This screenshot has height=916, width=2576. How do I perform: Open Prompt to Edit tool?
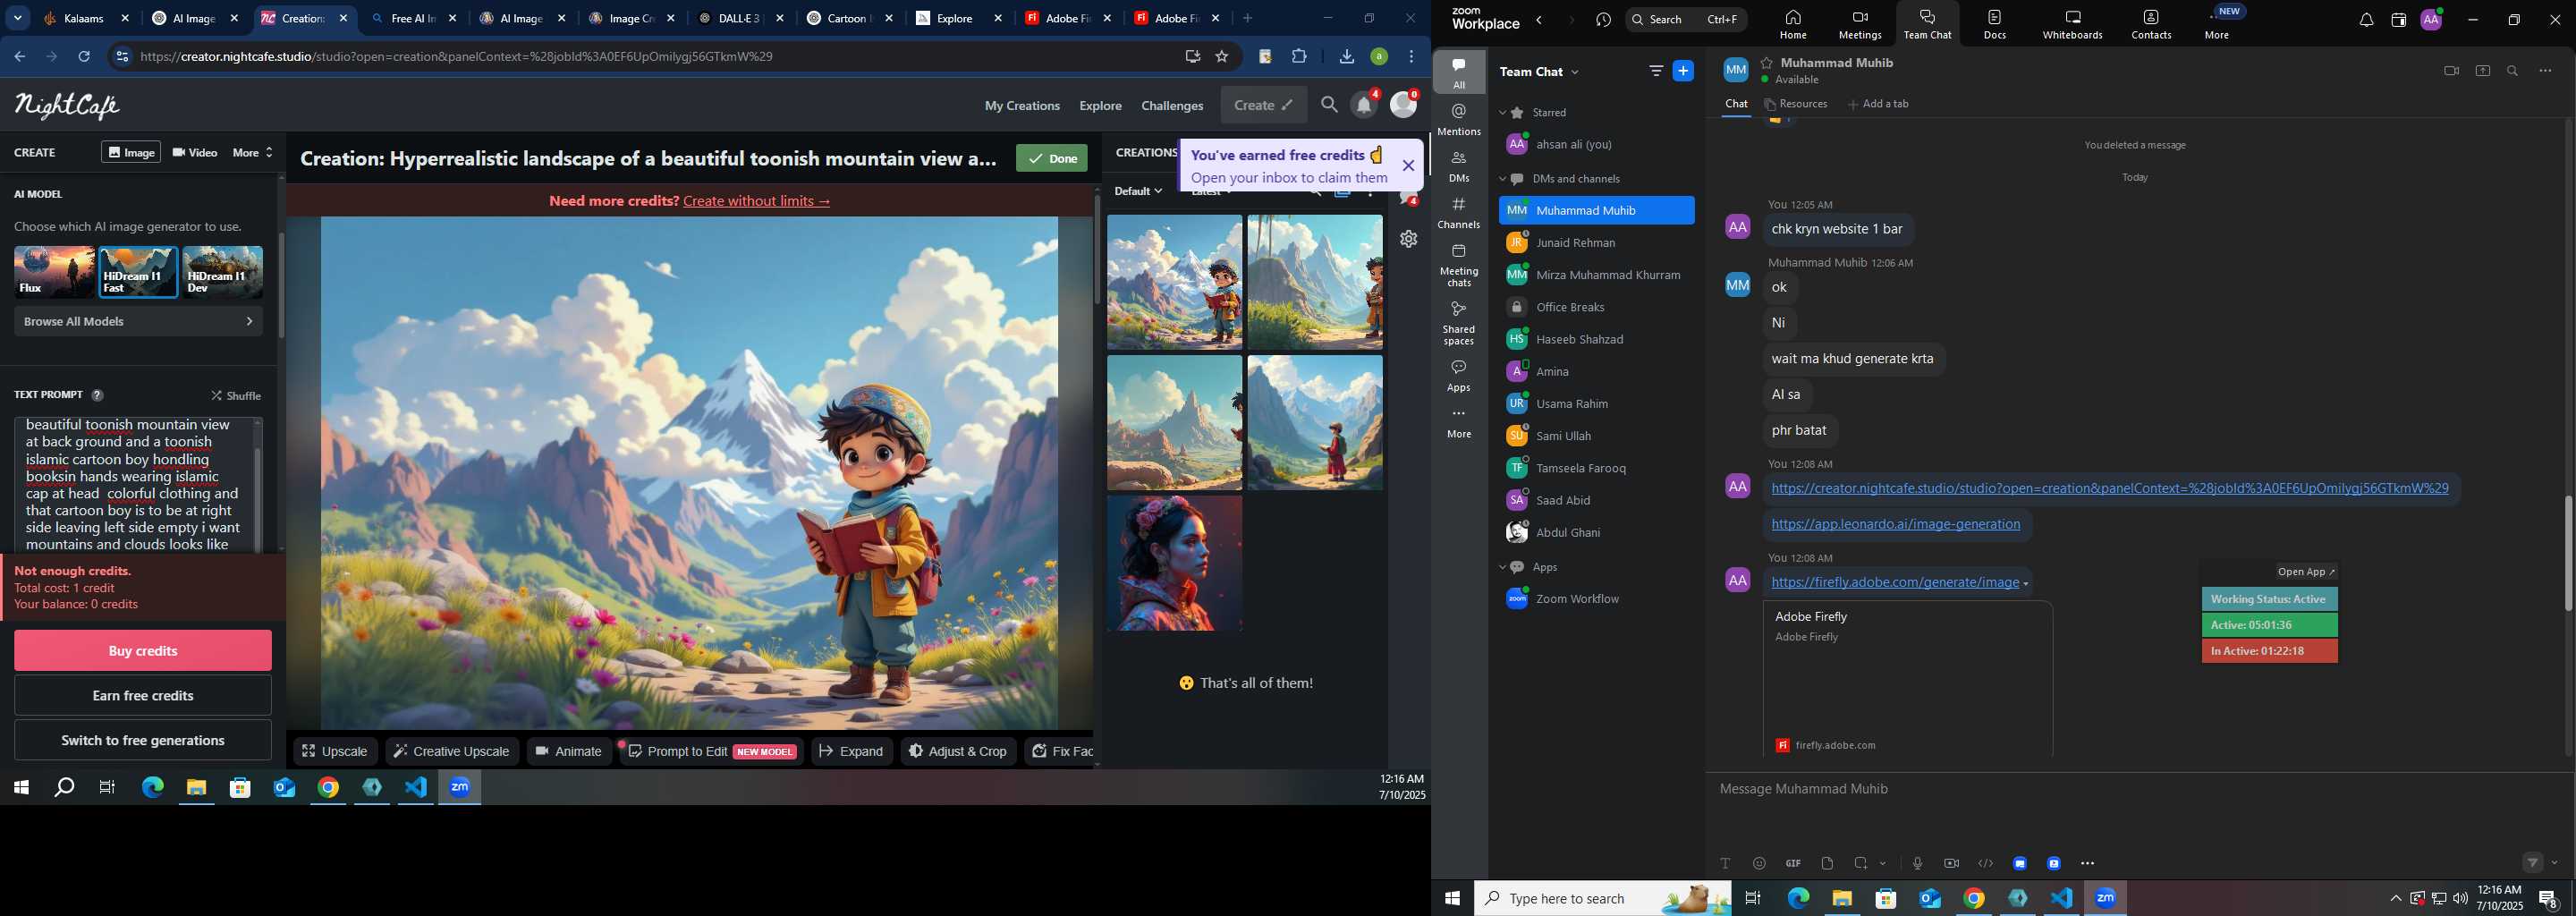pyautogui.click(x=711, y=751)
